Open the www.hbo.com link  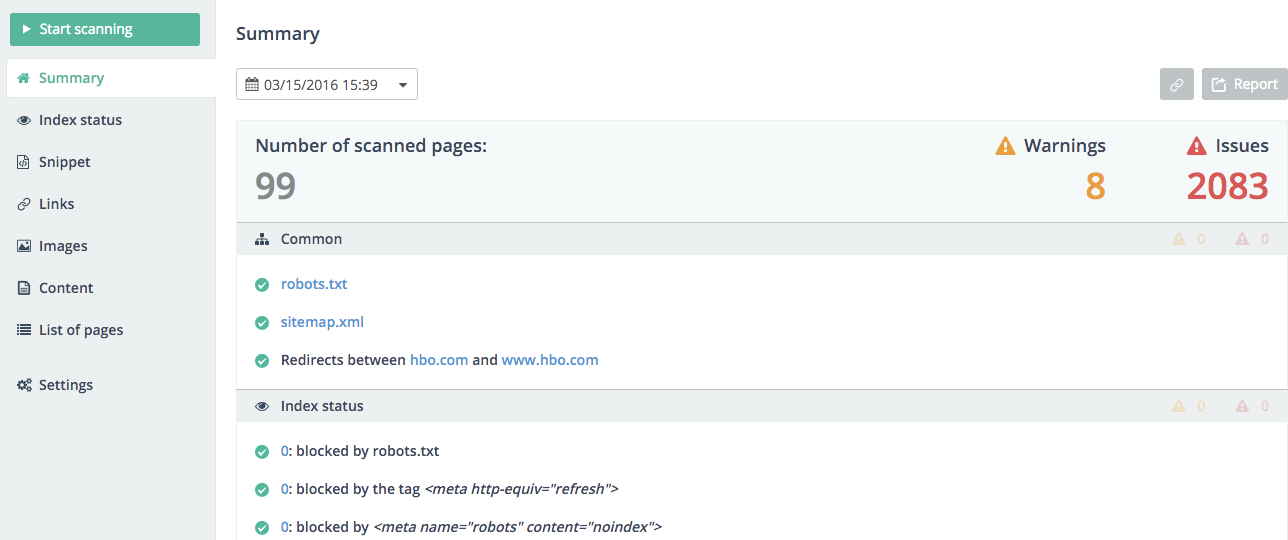point(550,360)
